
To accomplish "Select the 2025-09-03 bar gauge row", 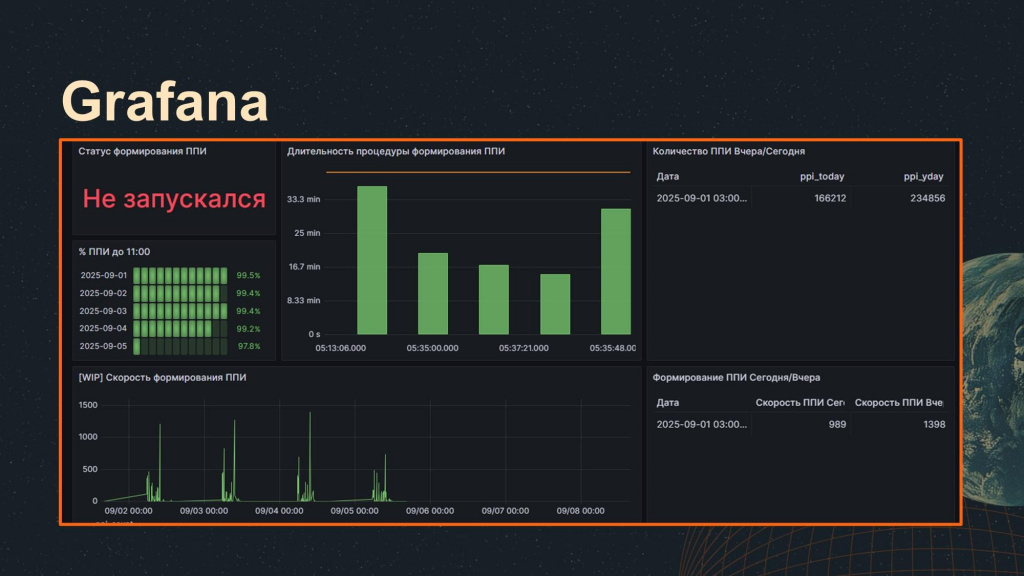I will coord(170,311).
